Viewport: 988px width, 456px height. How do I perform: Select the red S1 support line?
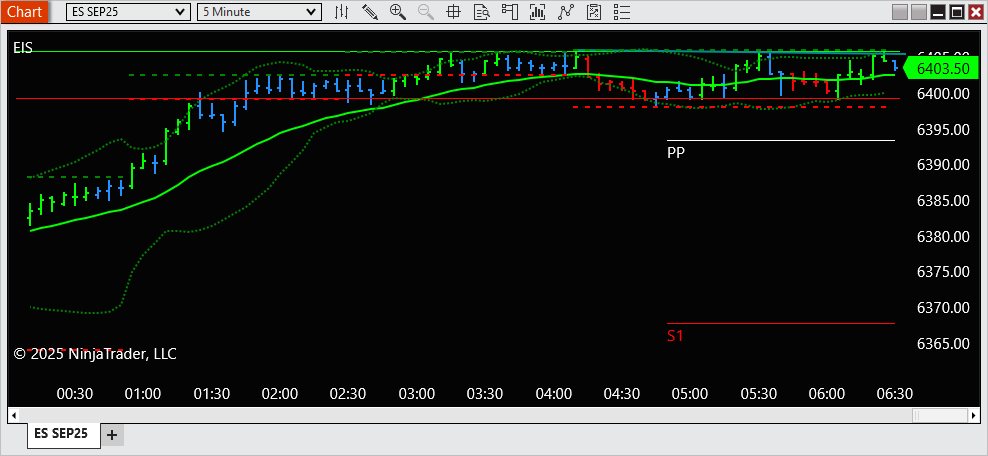tap(781, 323)
